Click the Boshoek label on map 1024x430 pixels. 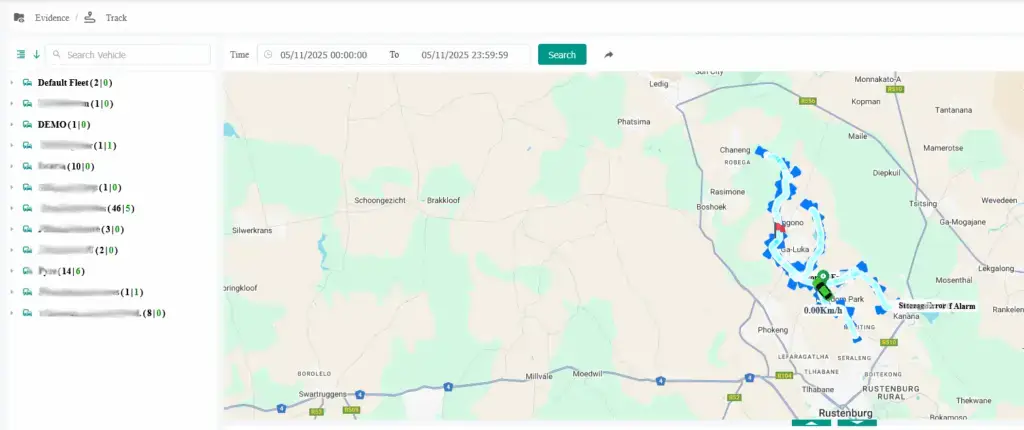711,207
